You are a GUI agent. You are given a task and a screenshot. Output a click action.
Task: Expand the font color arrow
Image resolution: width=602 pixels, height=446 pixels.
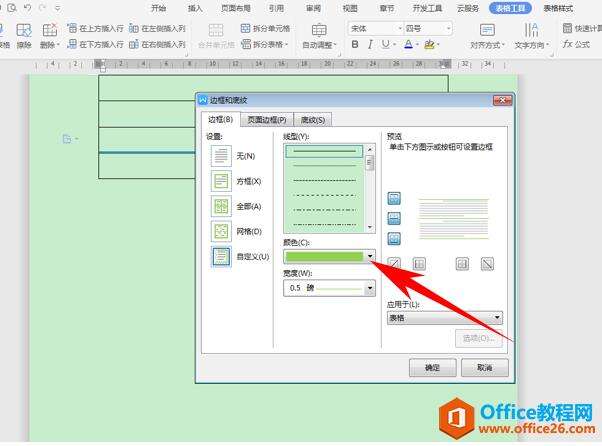pyautogui.click(x=417, y=45)
